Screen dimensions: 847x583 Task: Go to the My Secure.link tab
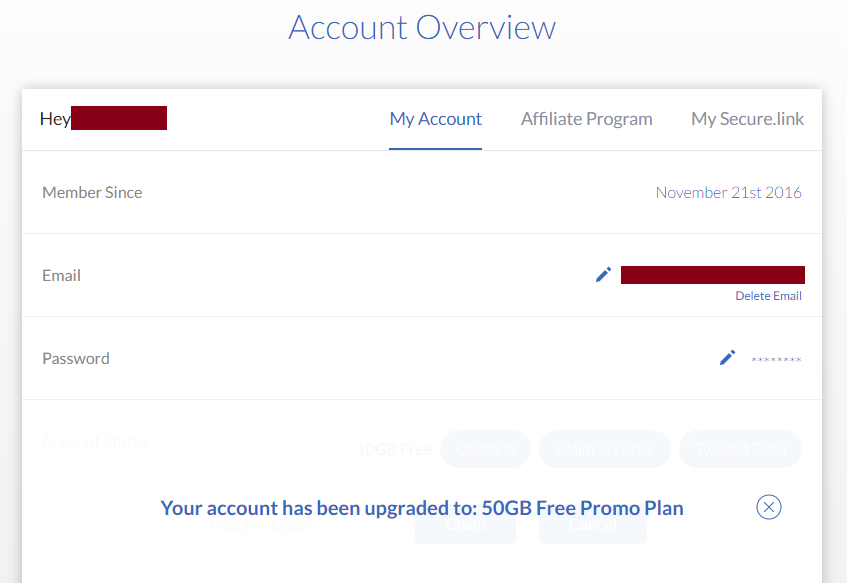(747, 119)
